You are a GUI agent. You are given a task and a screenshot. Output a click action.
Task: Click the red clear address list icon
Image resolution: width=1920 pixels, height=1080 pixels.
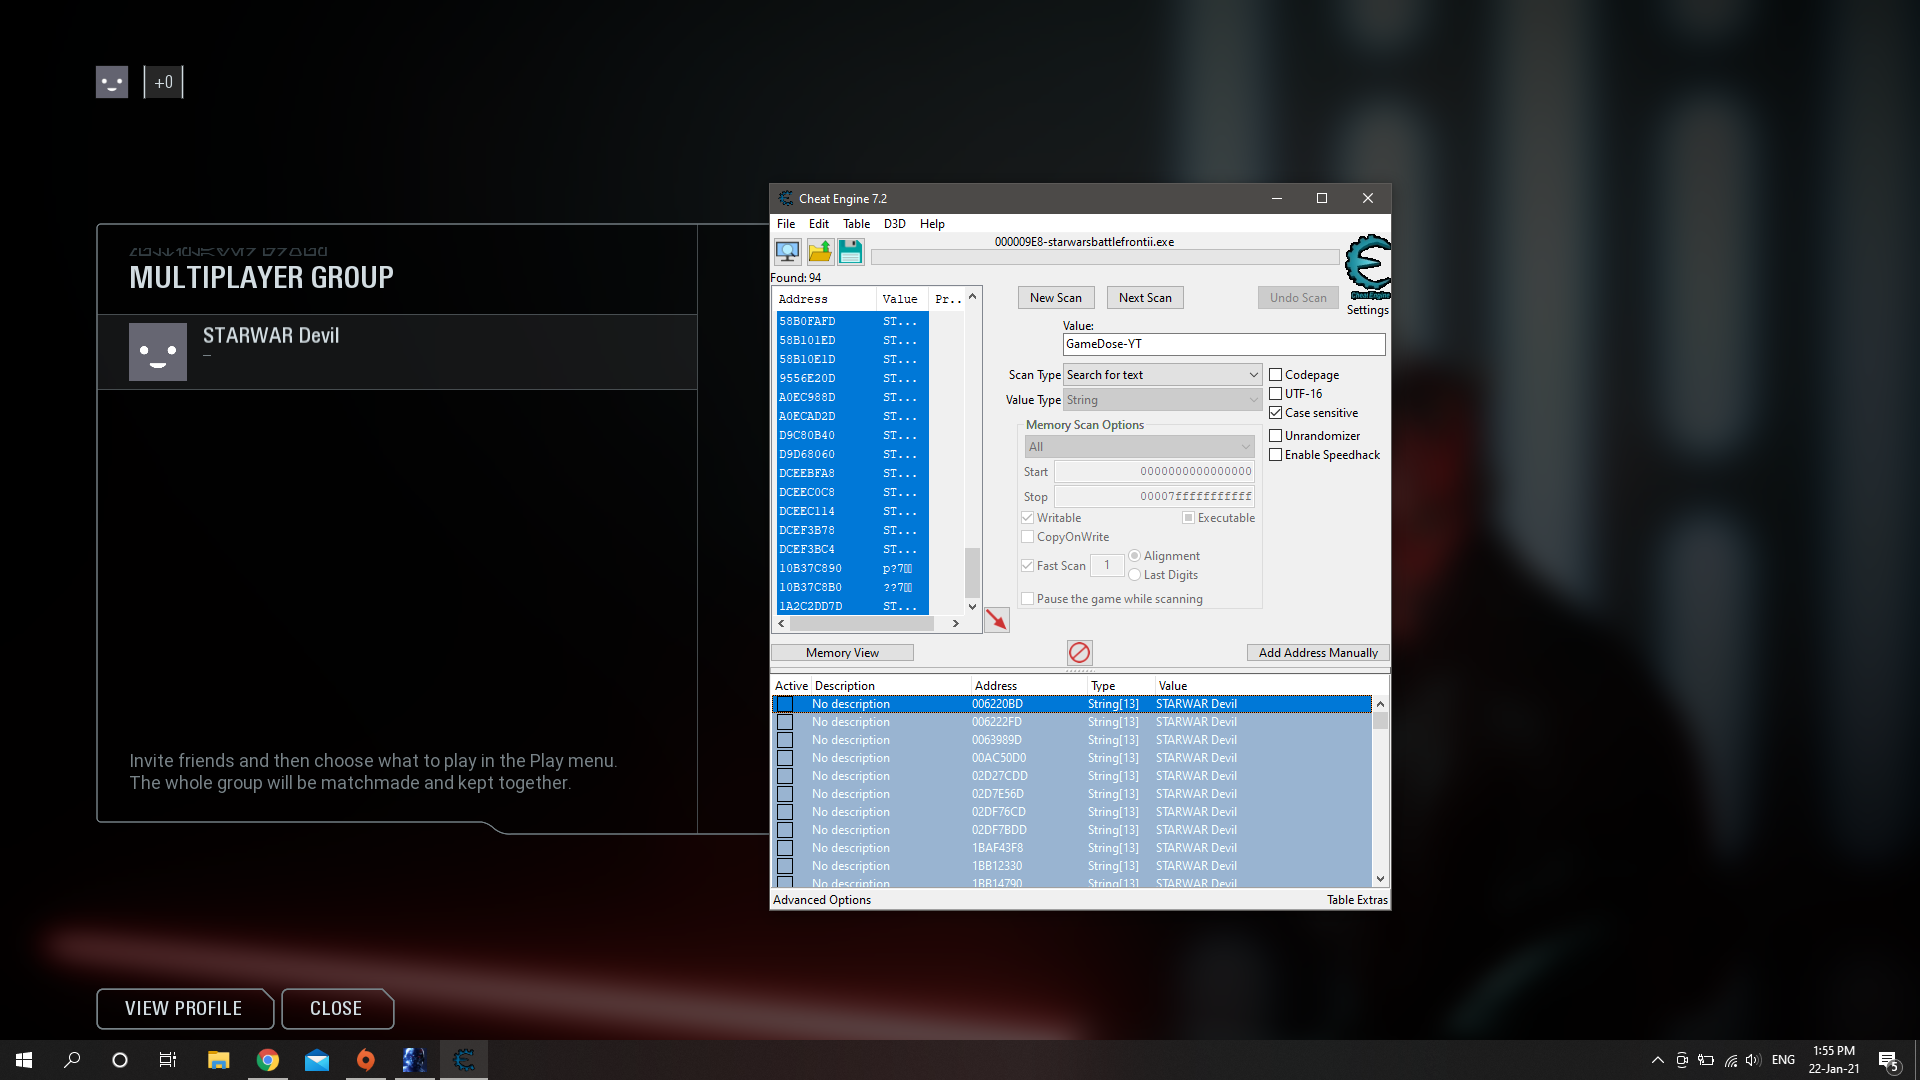[1079, 653]
